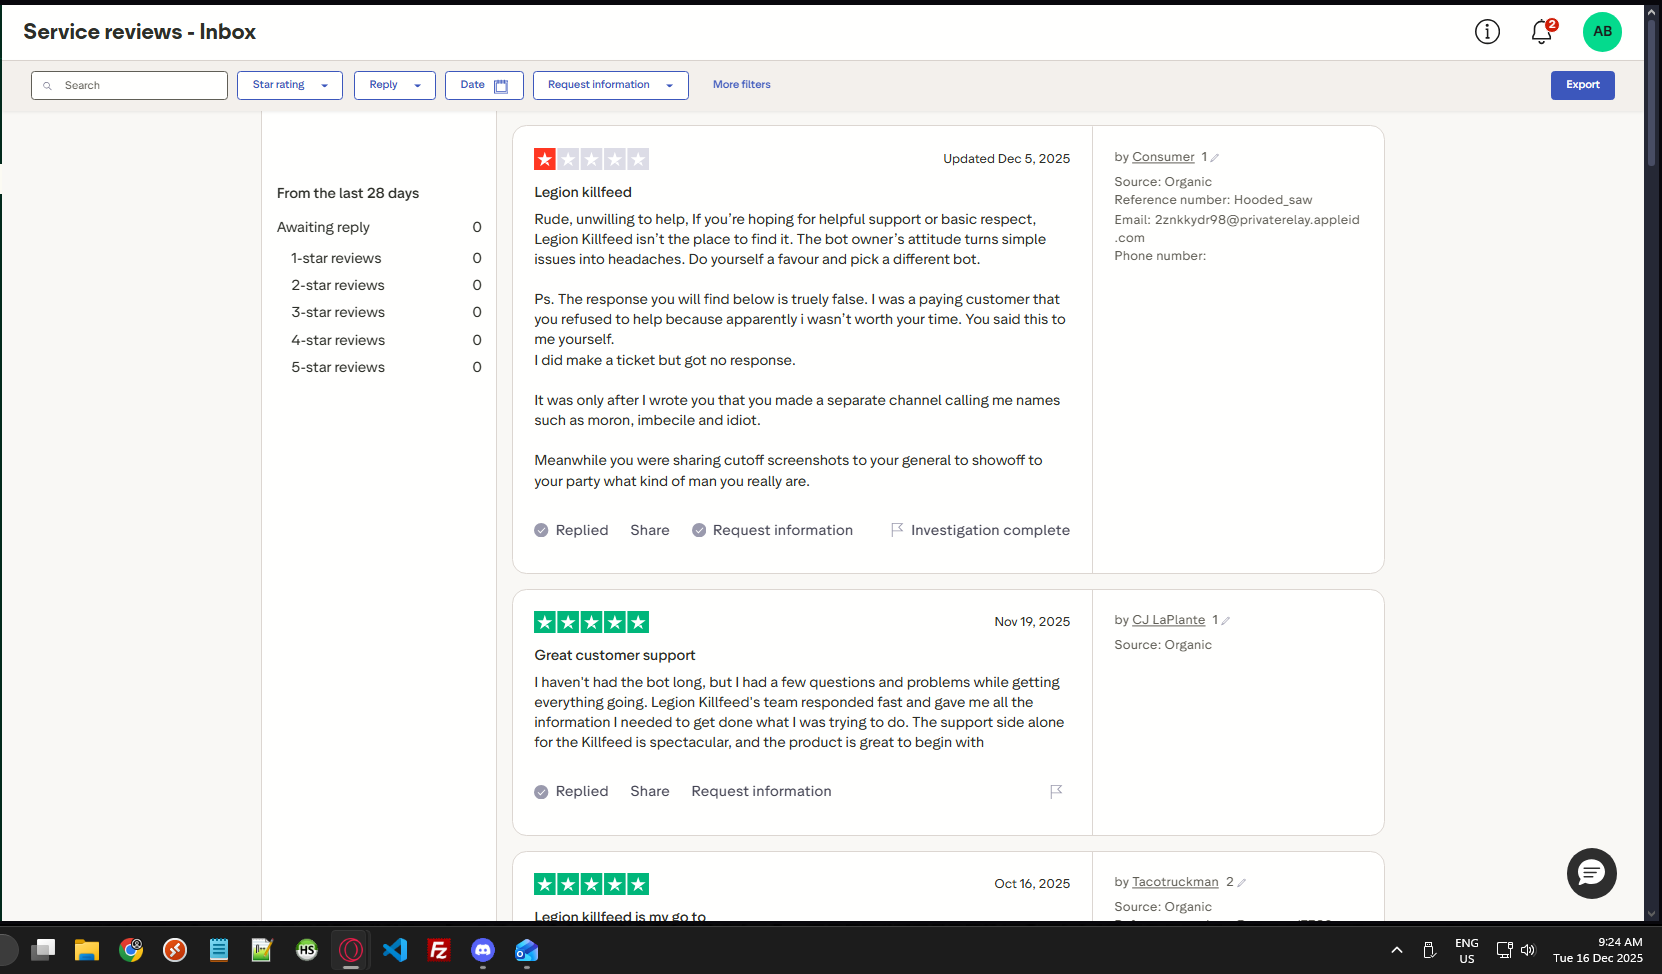Open the network status tray icon
The image size is (1662, 974).
tap(1504, 950)
